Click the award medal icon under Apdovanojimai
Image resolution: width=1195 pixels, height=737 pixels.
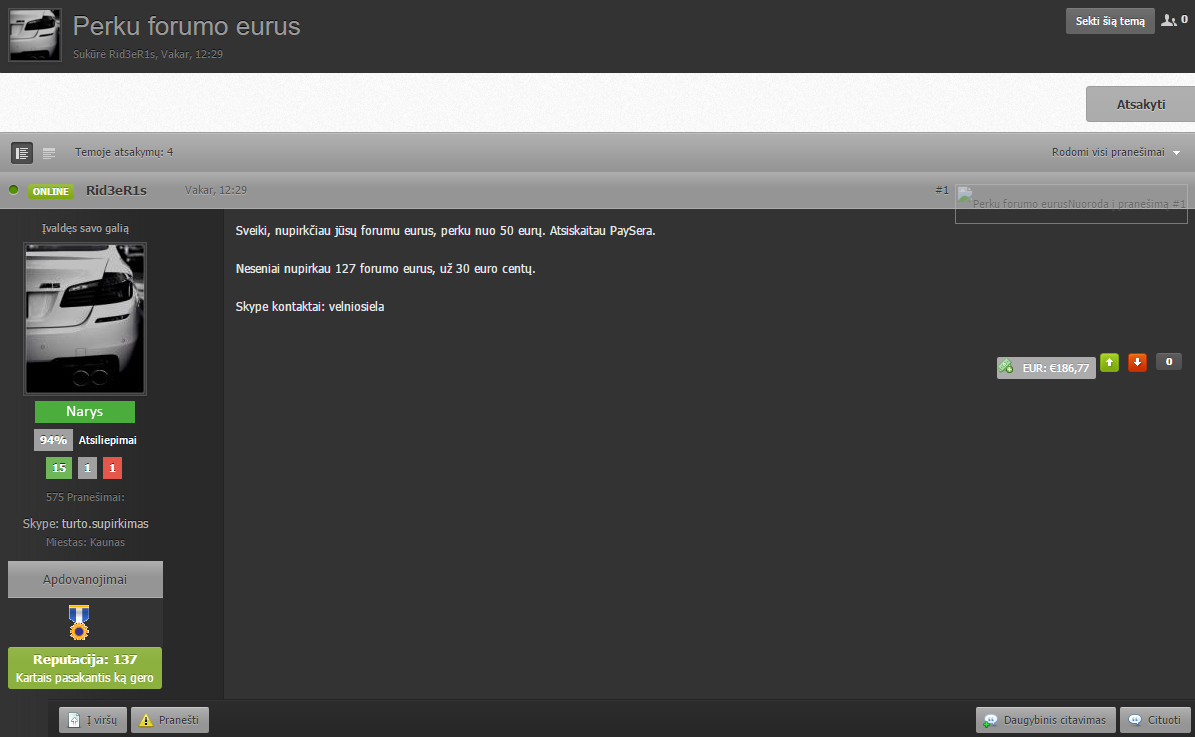(x=78, y=622)
